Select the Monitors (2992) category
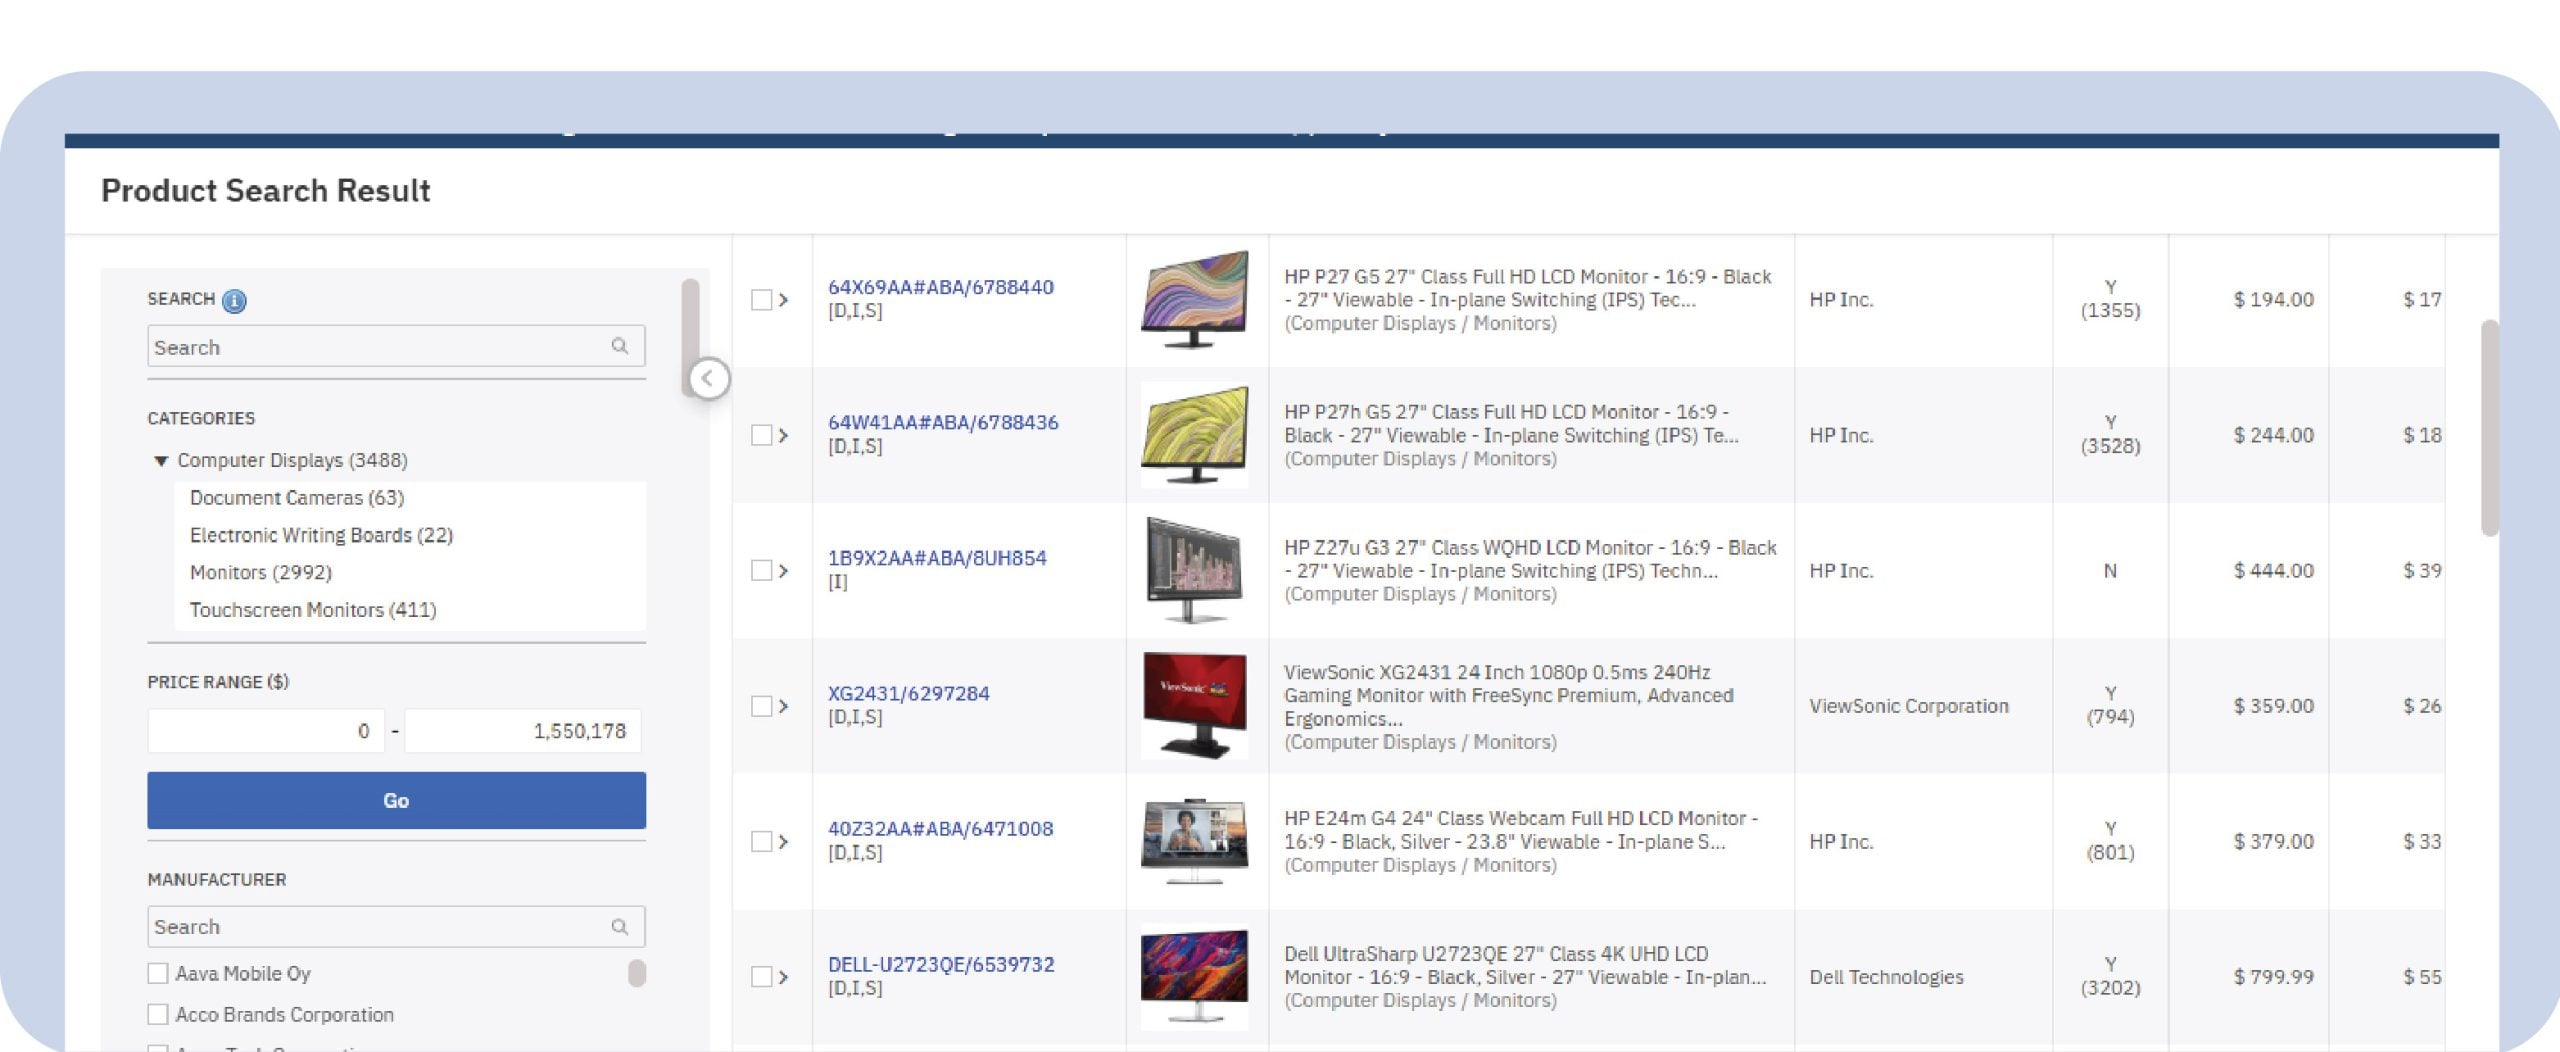The width and height of the screenshot is (2560, 1052). tap(263, 572)
